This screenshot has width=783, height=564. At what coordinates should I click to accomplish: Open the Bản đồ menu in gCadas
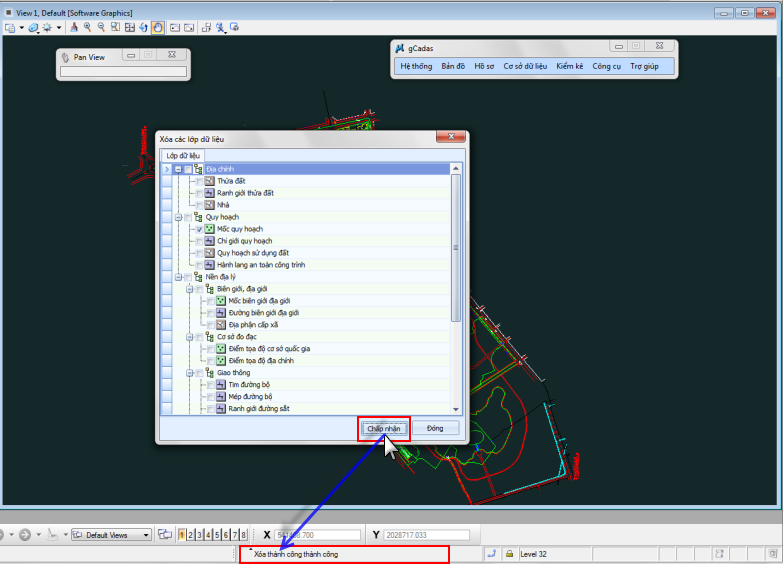click(x=453, y=66)
